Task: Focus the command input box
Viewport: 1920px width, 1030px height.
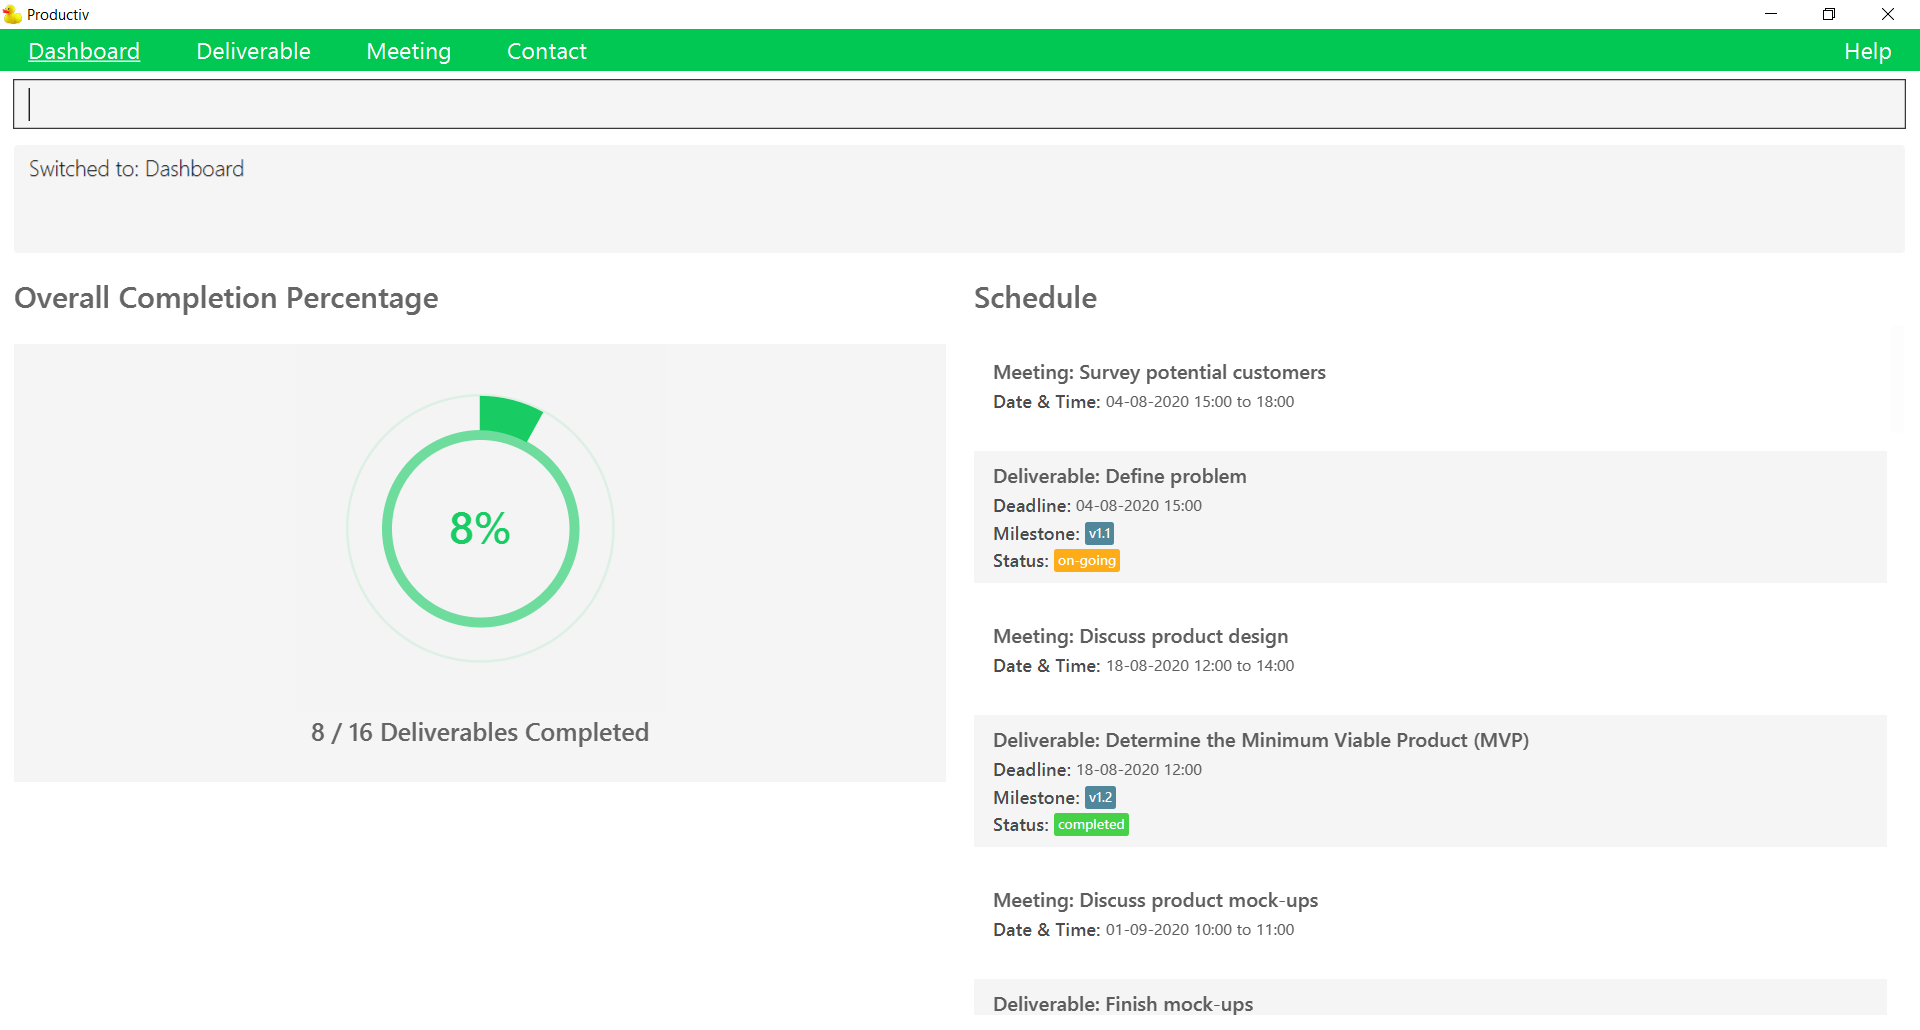Action: [959, 104]
